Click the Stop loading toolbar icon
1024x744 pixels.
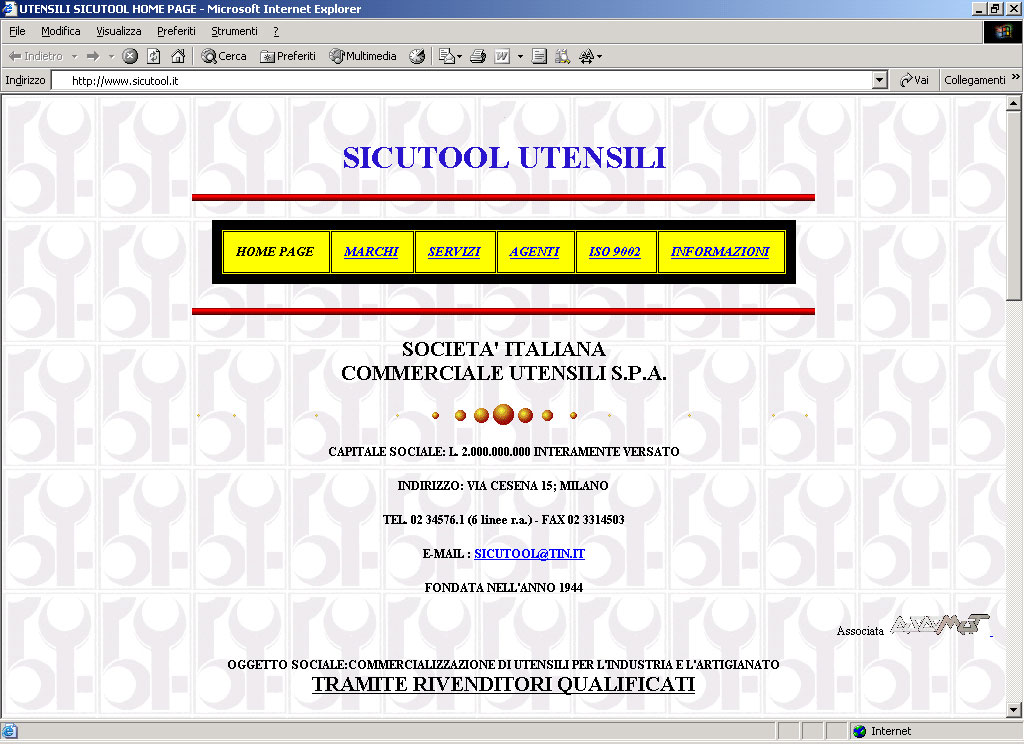coord(129,56)
